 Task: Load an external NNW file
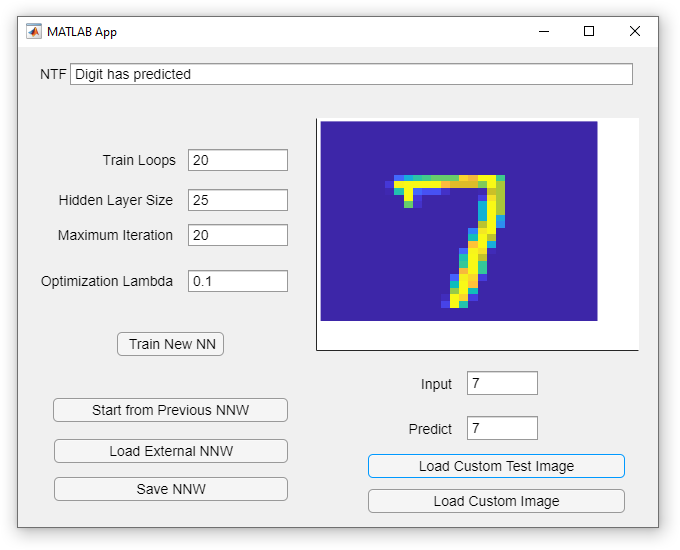[171, 451]
